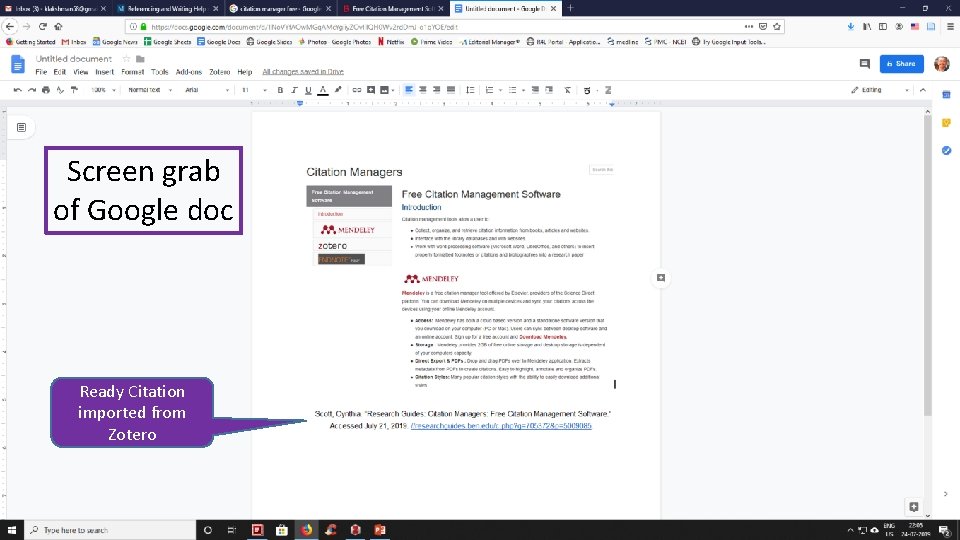The width and height of the screenshot is (960, 540).
Task: Open Google Keep from the side panel
Action: coord(946,122)
